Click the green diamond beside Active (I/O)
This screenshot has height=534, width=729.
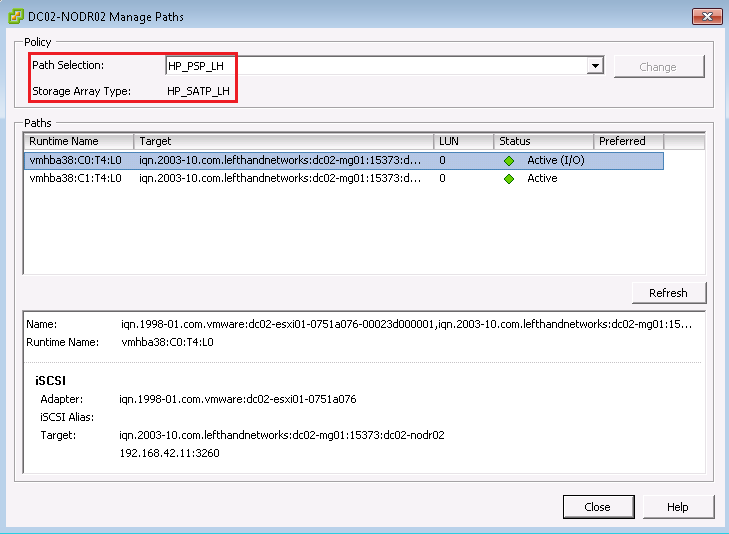click(x=509, y=160)
